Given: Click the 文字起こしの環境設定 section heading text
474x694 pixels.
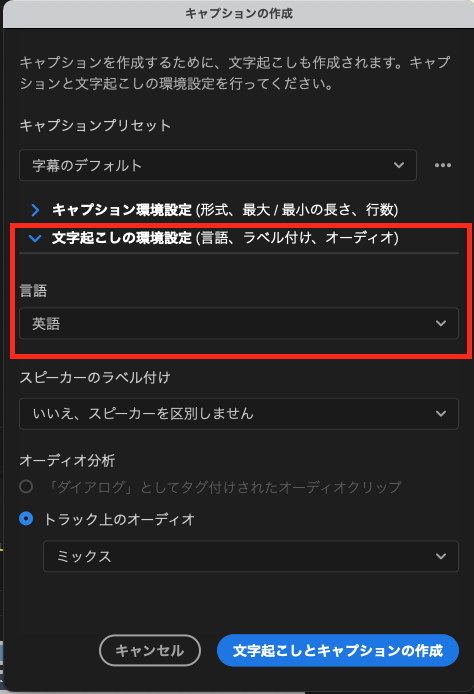Looking at the screenshot, I should click(122, 238).
